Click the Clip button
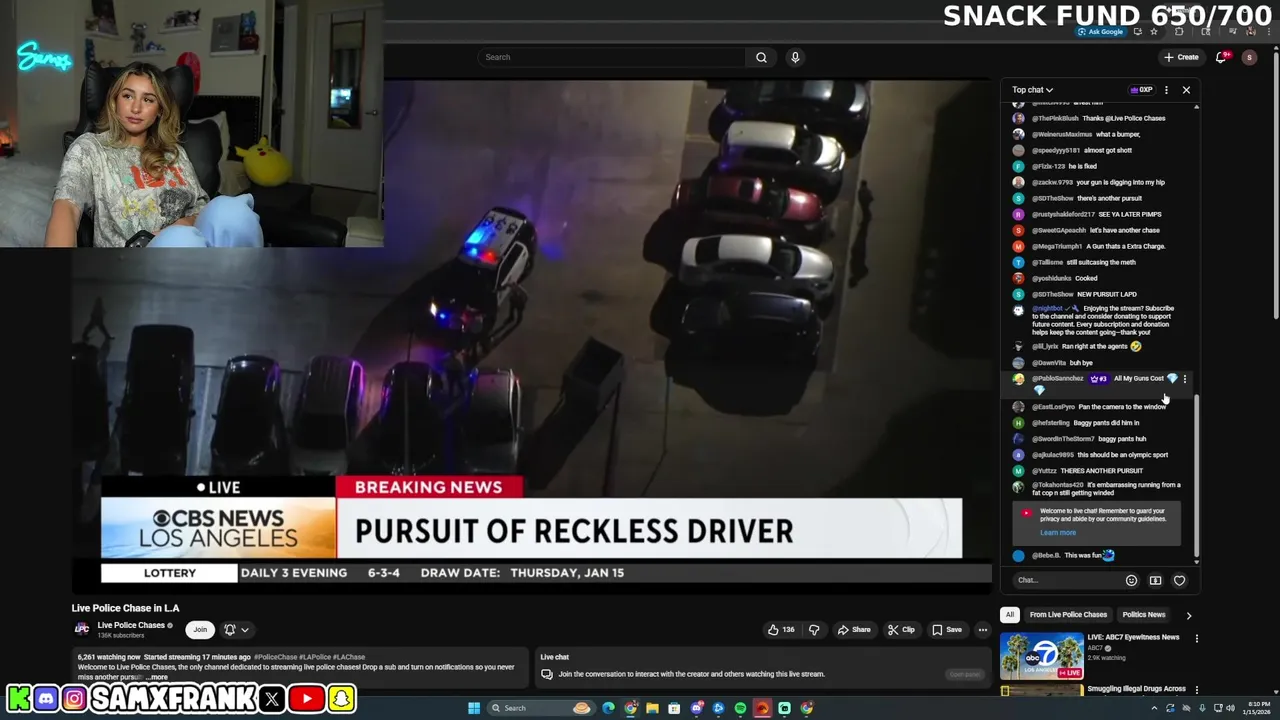 coord(901,630)
